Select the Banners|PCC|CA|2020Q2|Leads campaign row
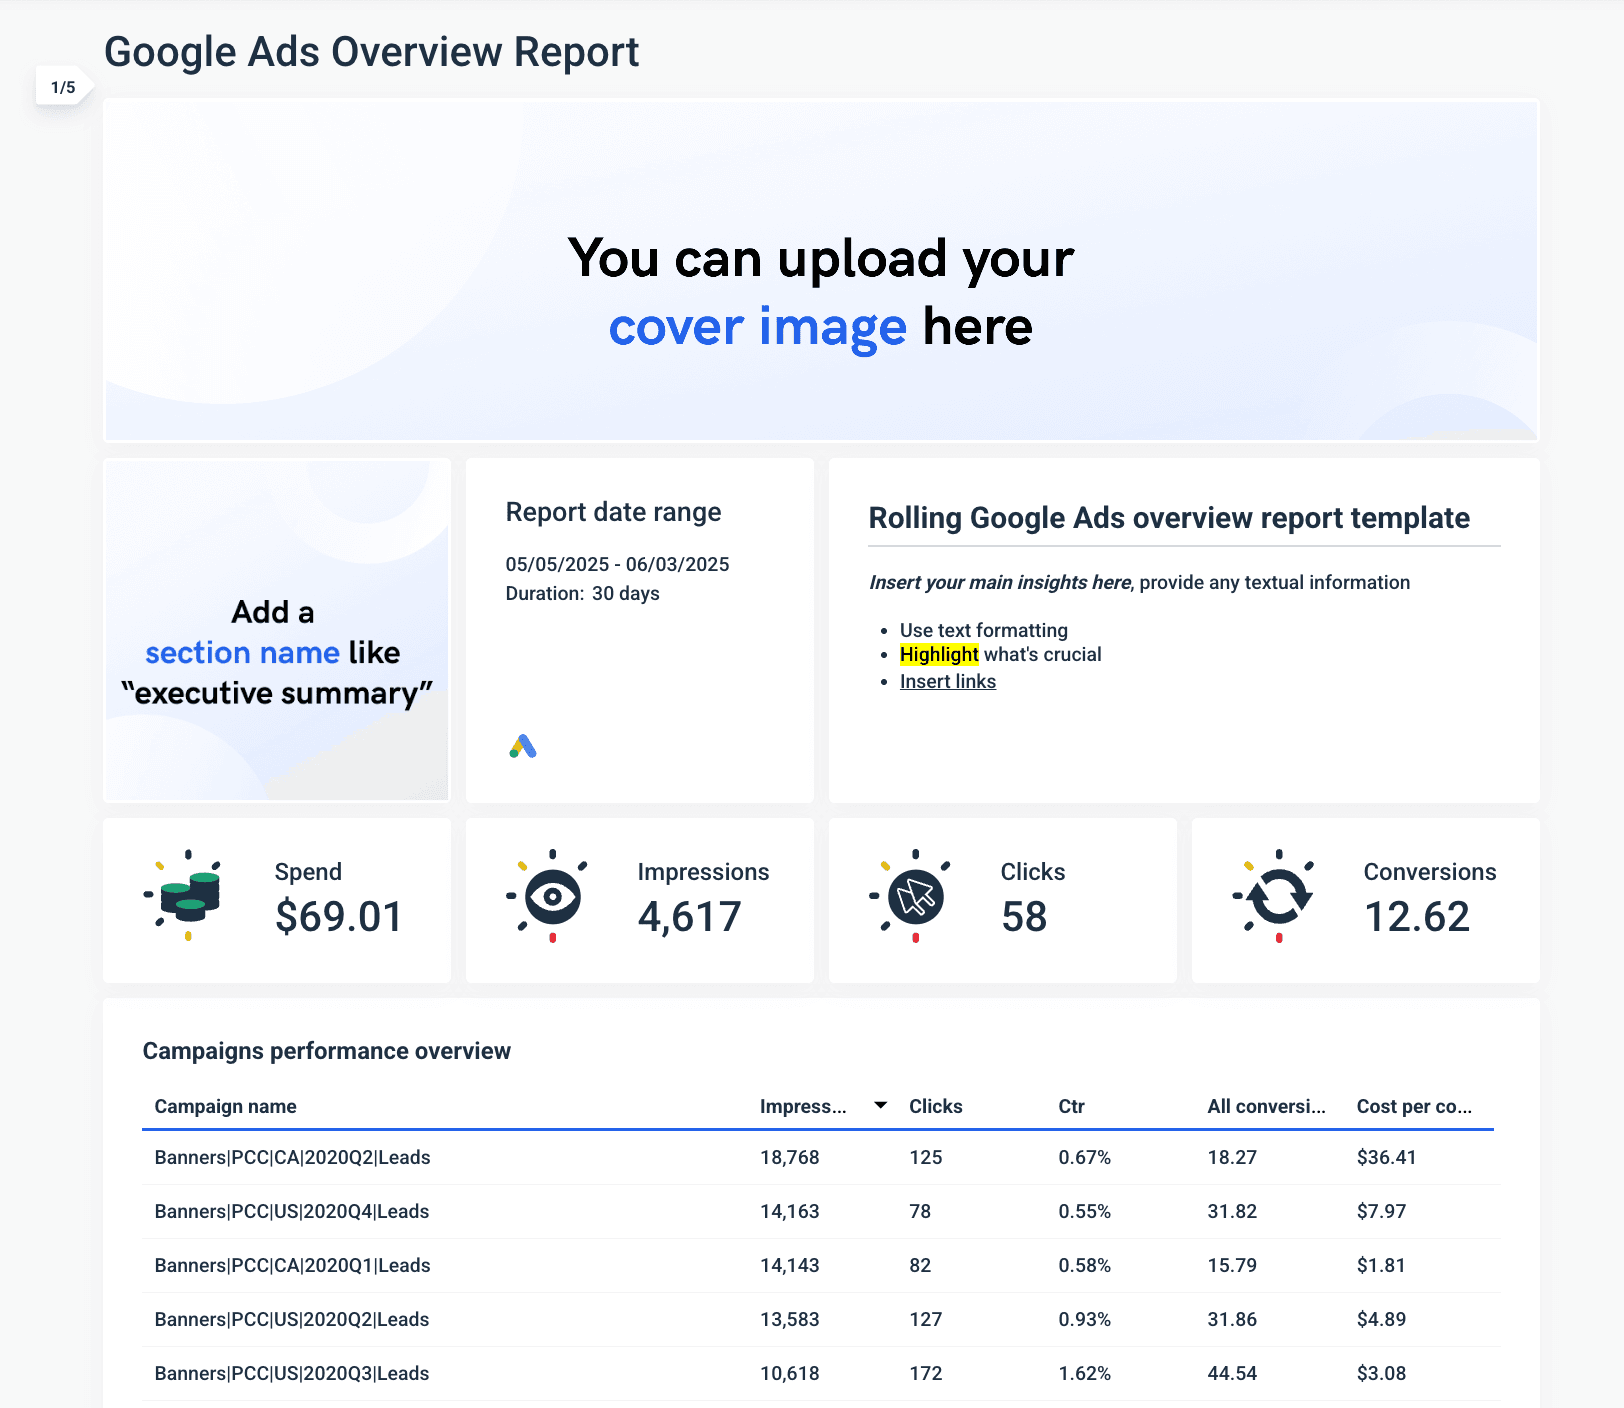Screen dimensions: 1624x1408 click(292, 1157)
